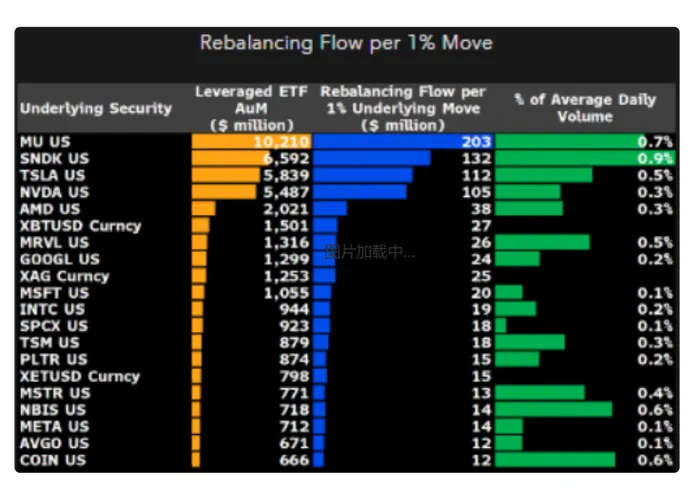
Task: Click the GOOGL US ticker
Action: coord(60,259)
